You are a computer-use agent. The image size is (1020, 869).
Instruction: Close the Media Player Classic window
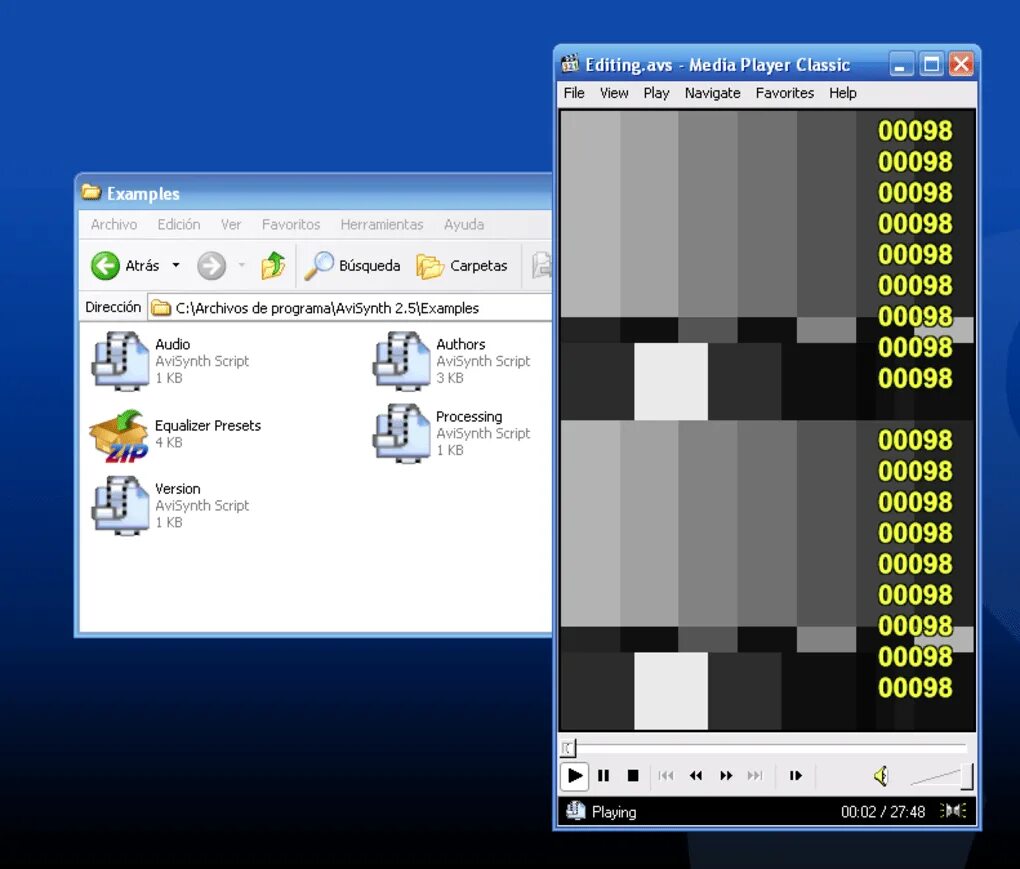tap(961, 64)
